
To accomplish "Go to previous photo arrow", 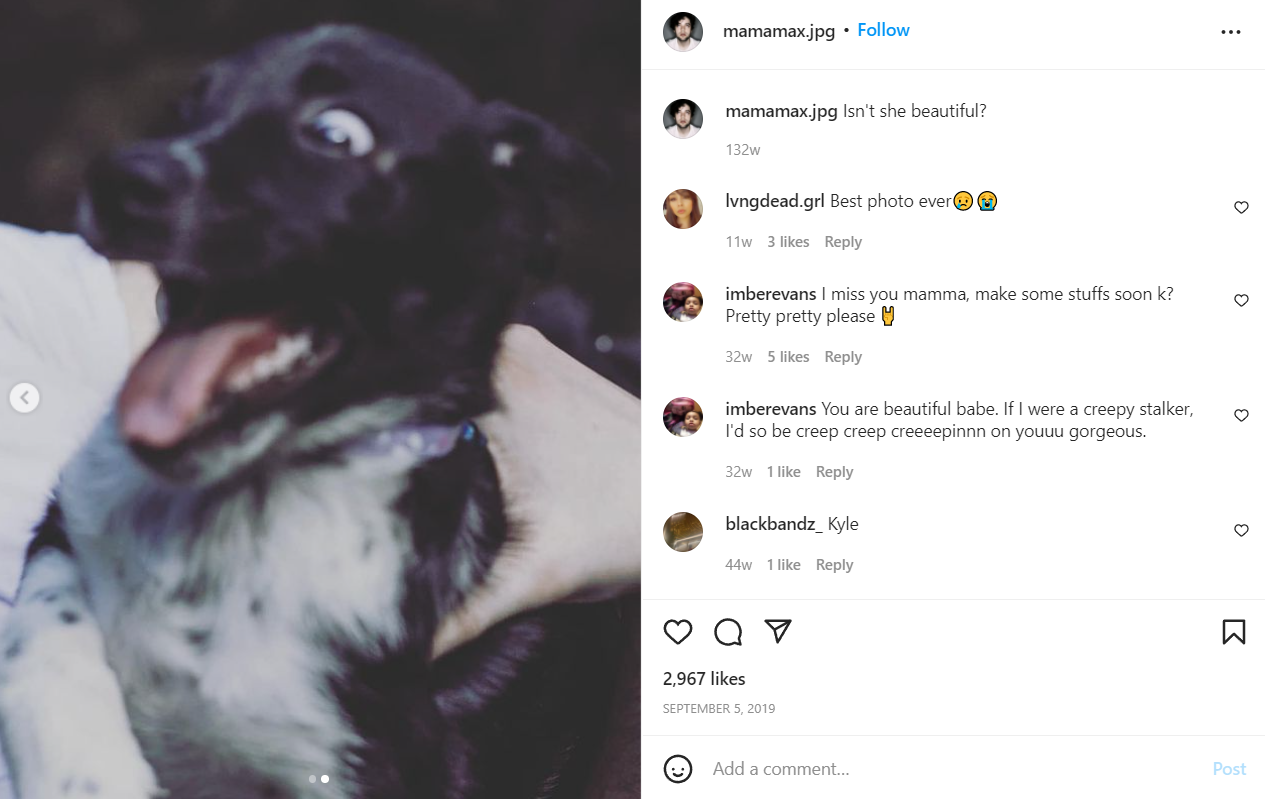I will [24, 398].
